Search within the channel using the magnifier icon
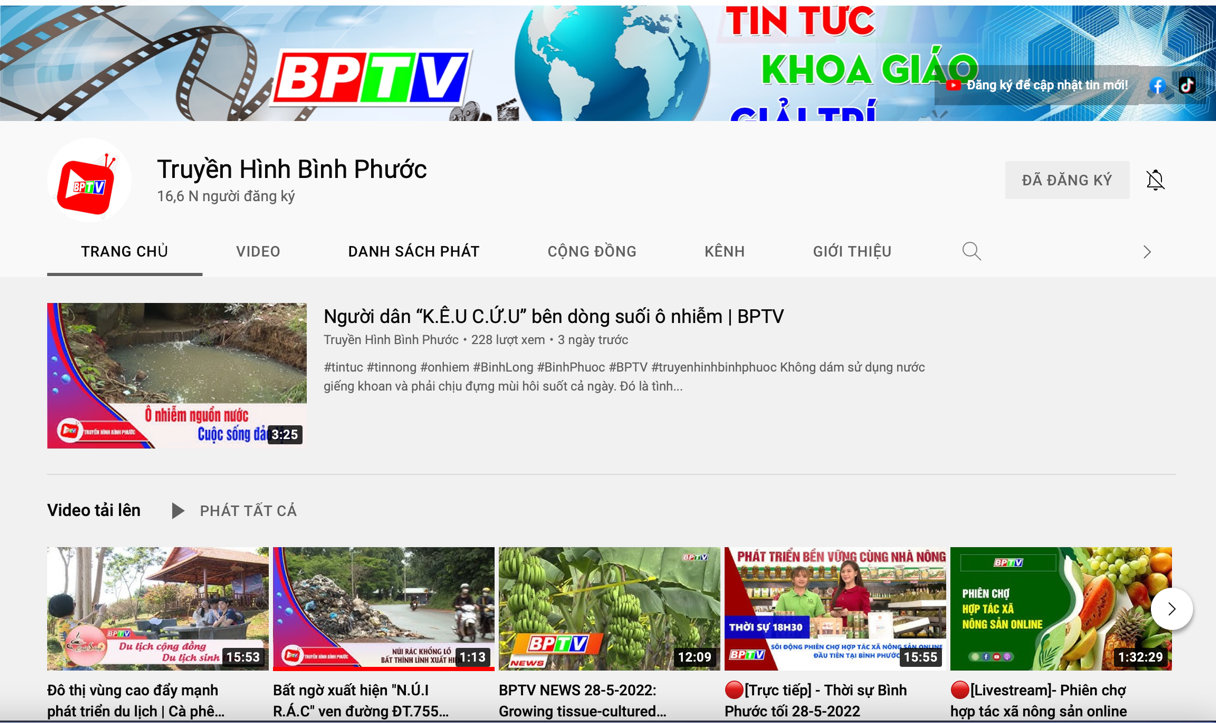The height and width of the screenshot is (723, 1216). pos(971,251)
